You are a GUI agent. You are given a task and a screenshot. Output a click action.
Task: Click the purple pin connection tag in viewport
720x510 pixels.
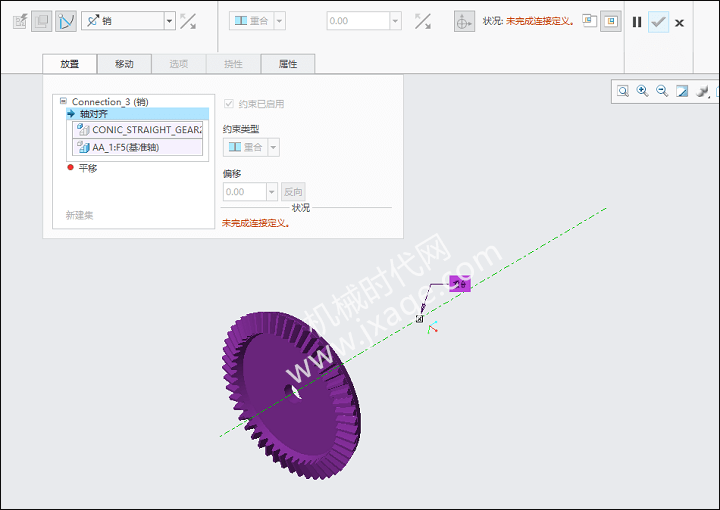pyautogui.click(x=460, y=284)
